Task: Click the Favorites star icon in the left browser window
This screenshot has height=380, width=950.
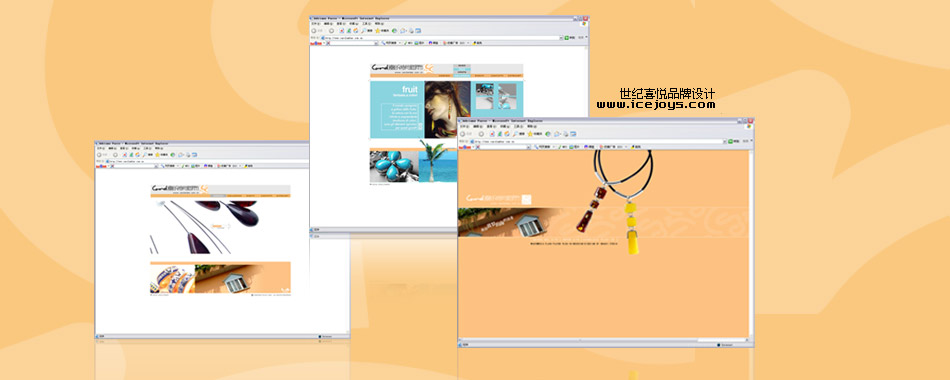Action: tap(158, 155)
